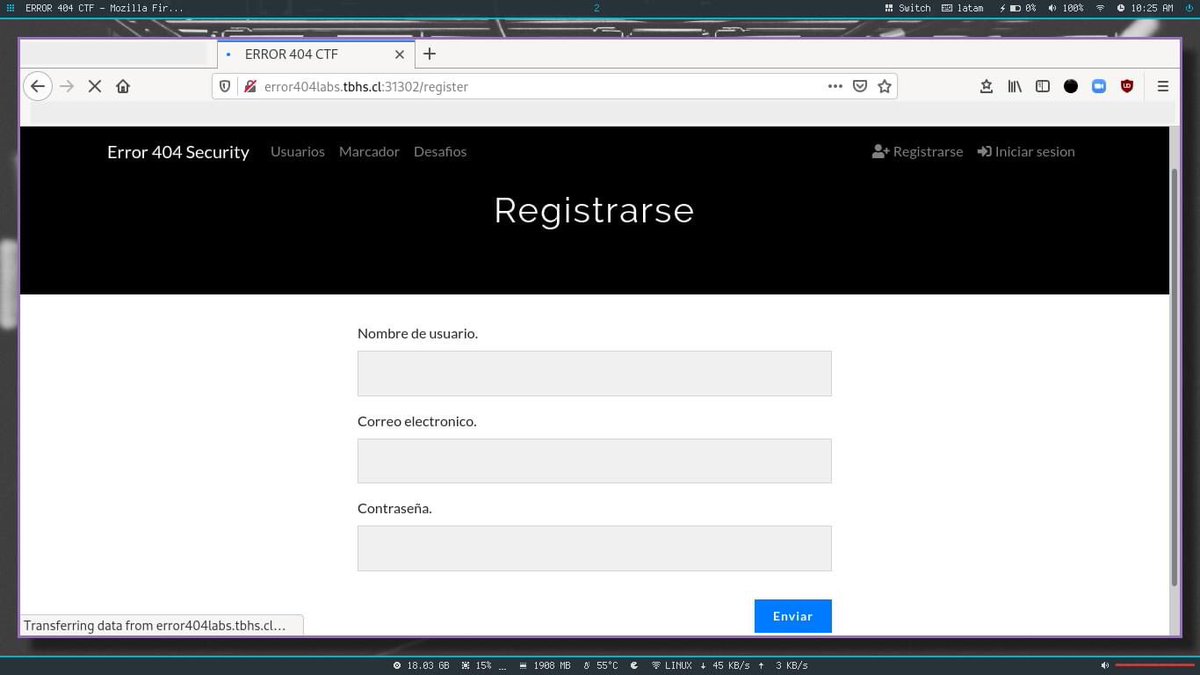The height and width of the screenshot is (675, 1200).
Task: Click the window title in top bar
Action: 104,7
